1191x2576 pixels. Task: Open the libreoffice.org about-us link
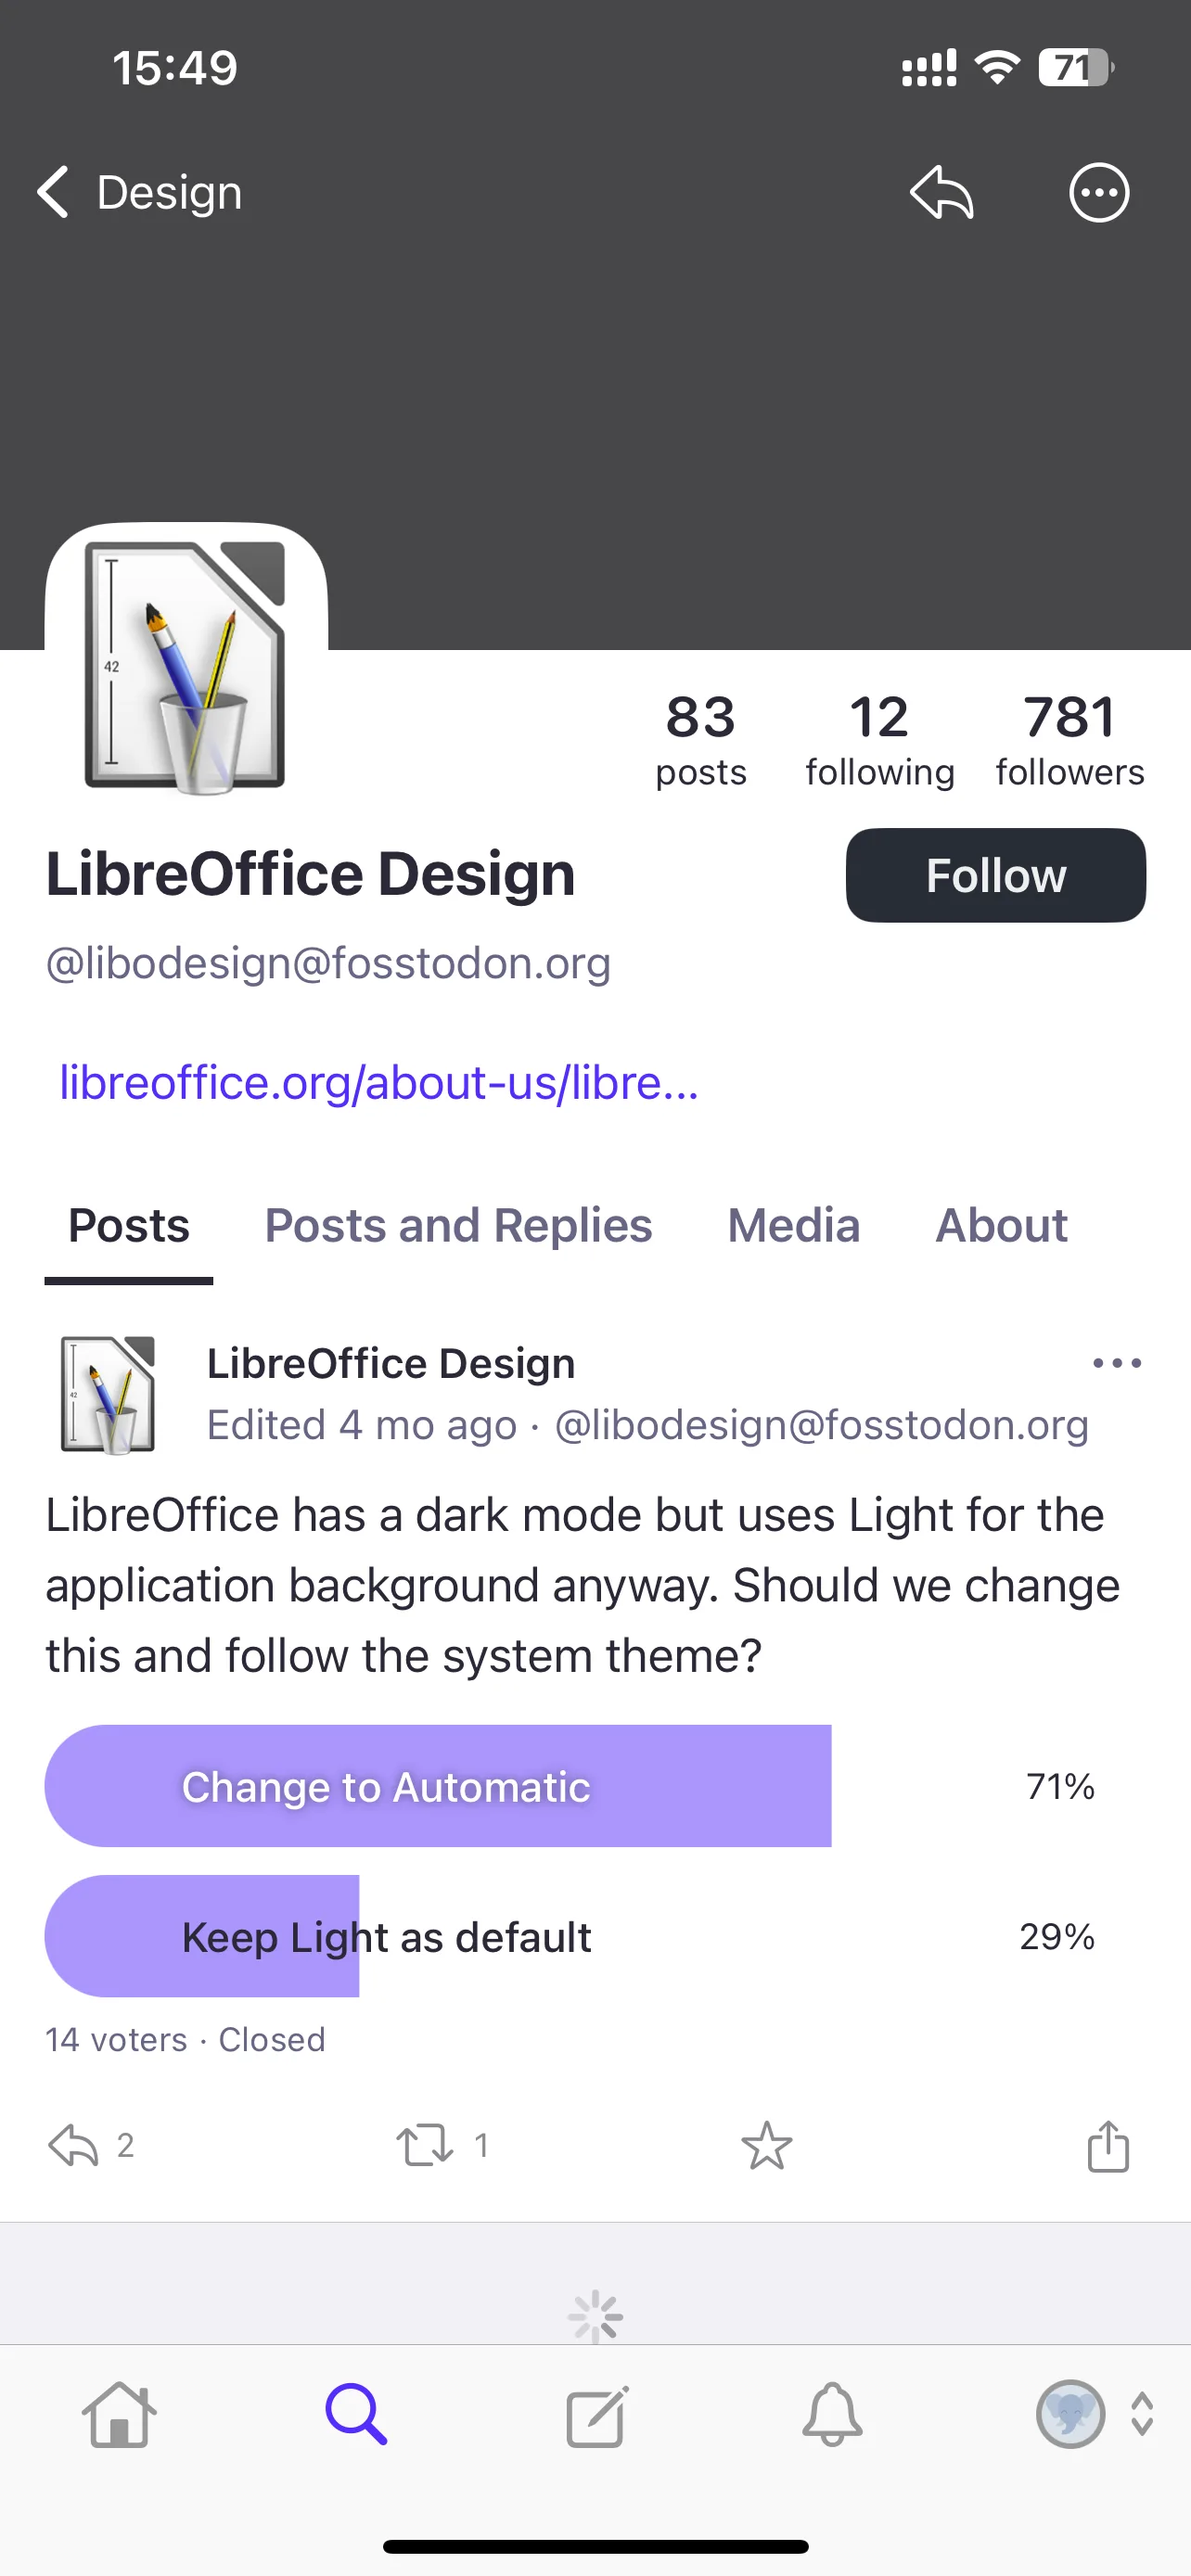click(x=379, y=1083)
